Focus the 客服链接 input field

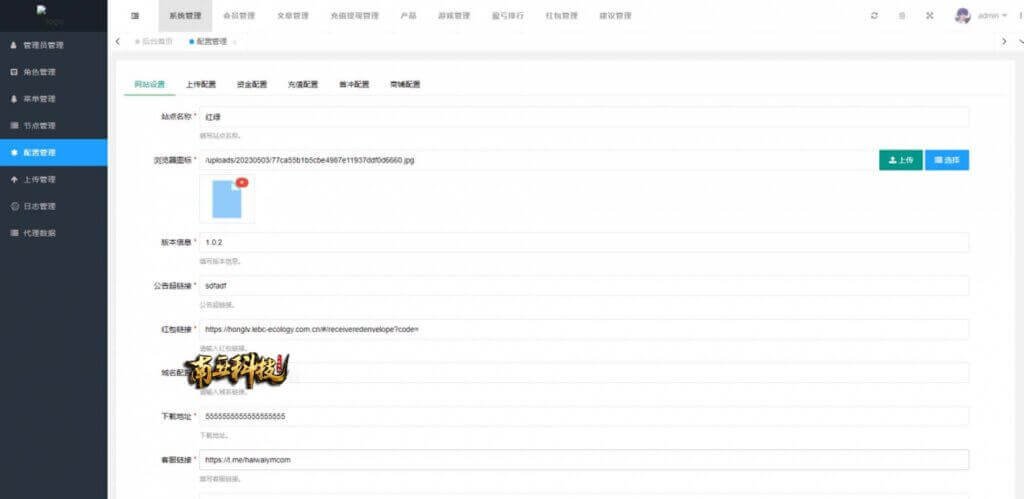coord(584,460)
